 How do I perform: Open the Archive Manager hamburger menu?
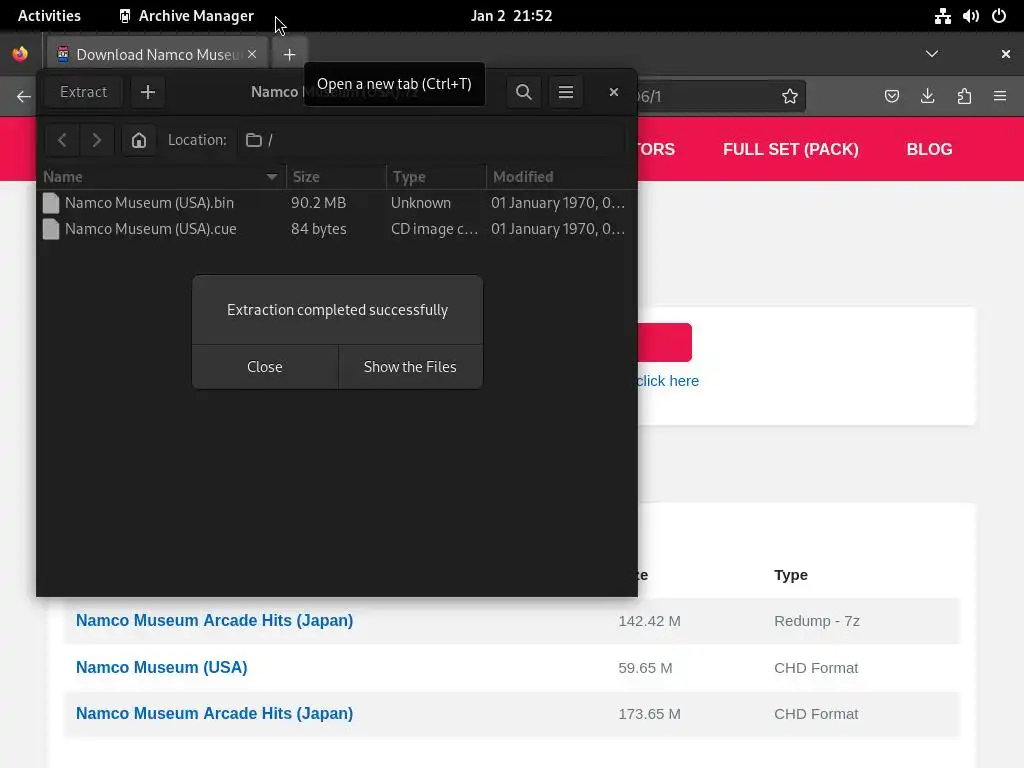[566, 92]
